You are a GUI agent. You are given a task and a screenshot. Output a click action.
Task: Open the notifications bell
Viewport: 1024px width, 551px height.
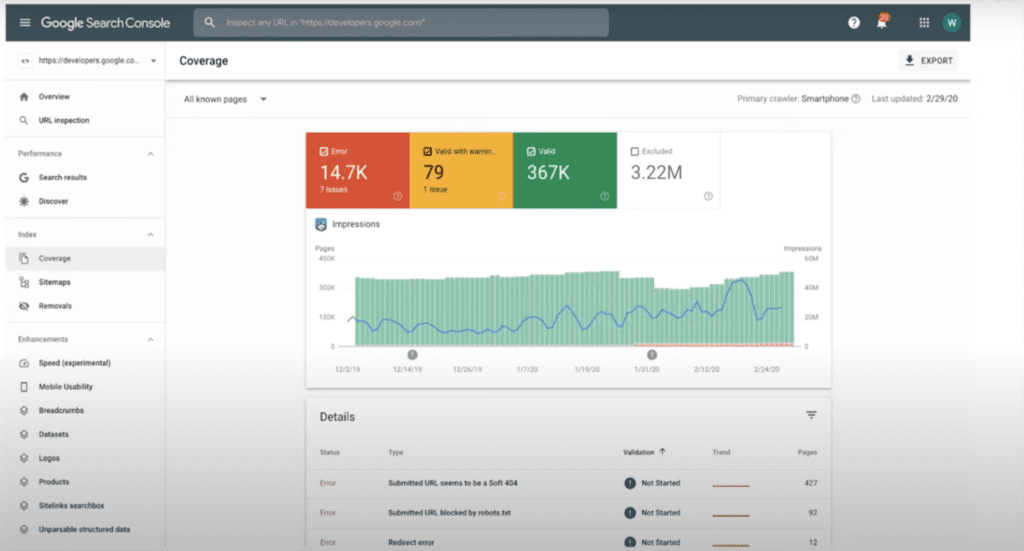click(882, 22)
